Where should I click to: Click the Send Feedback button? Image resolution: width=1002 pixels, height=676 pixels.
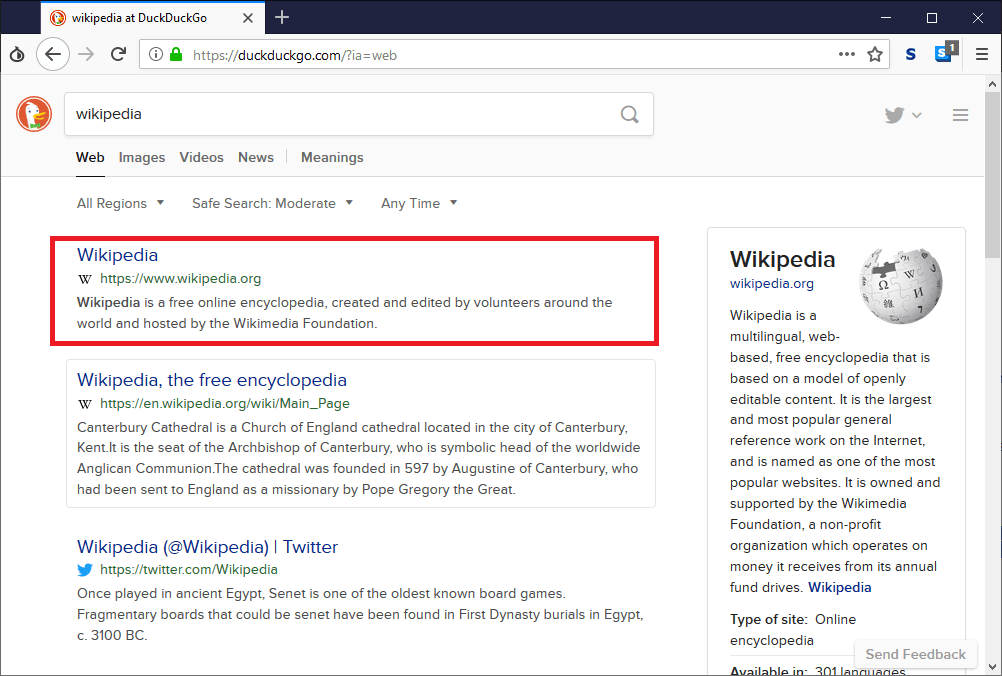point(915,654)
